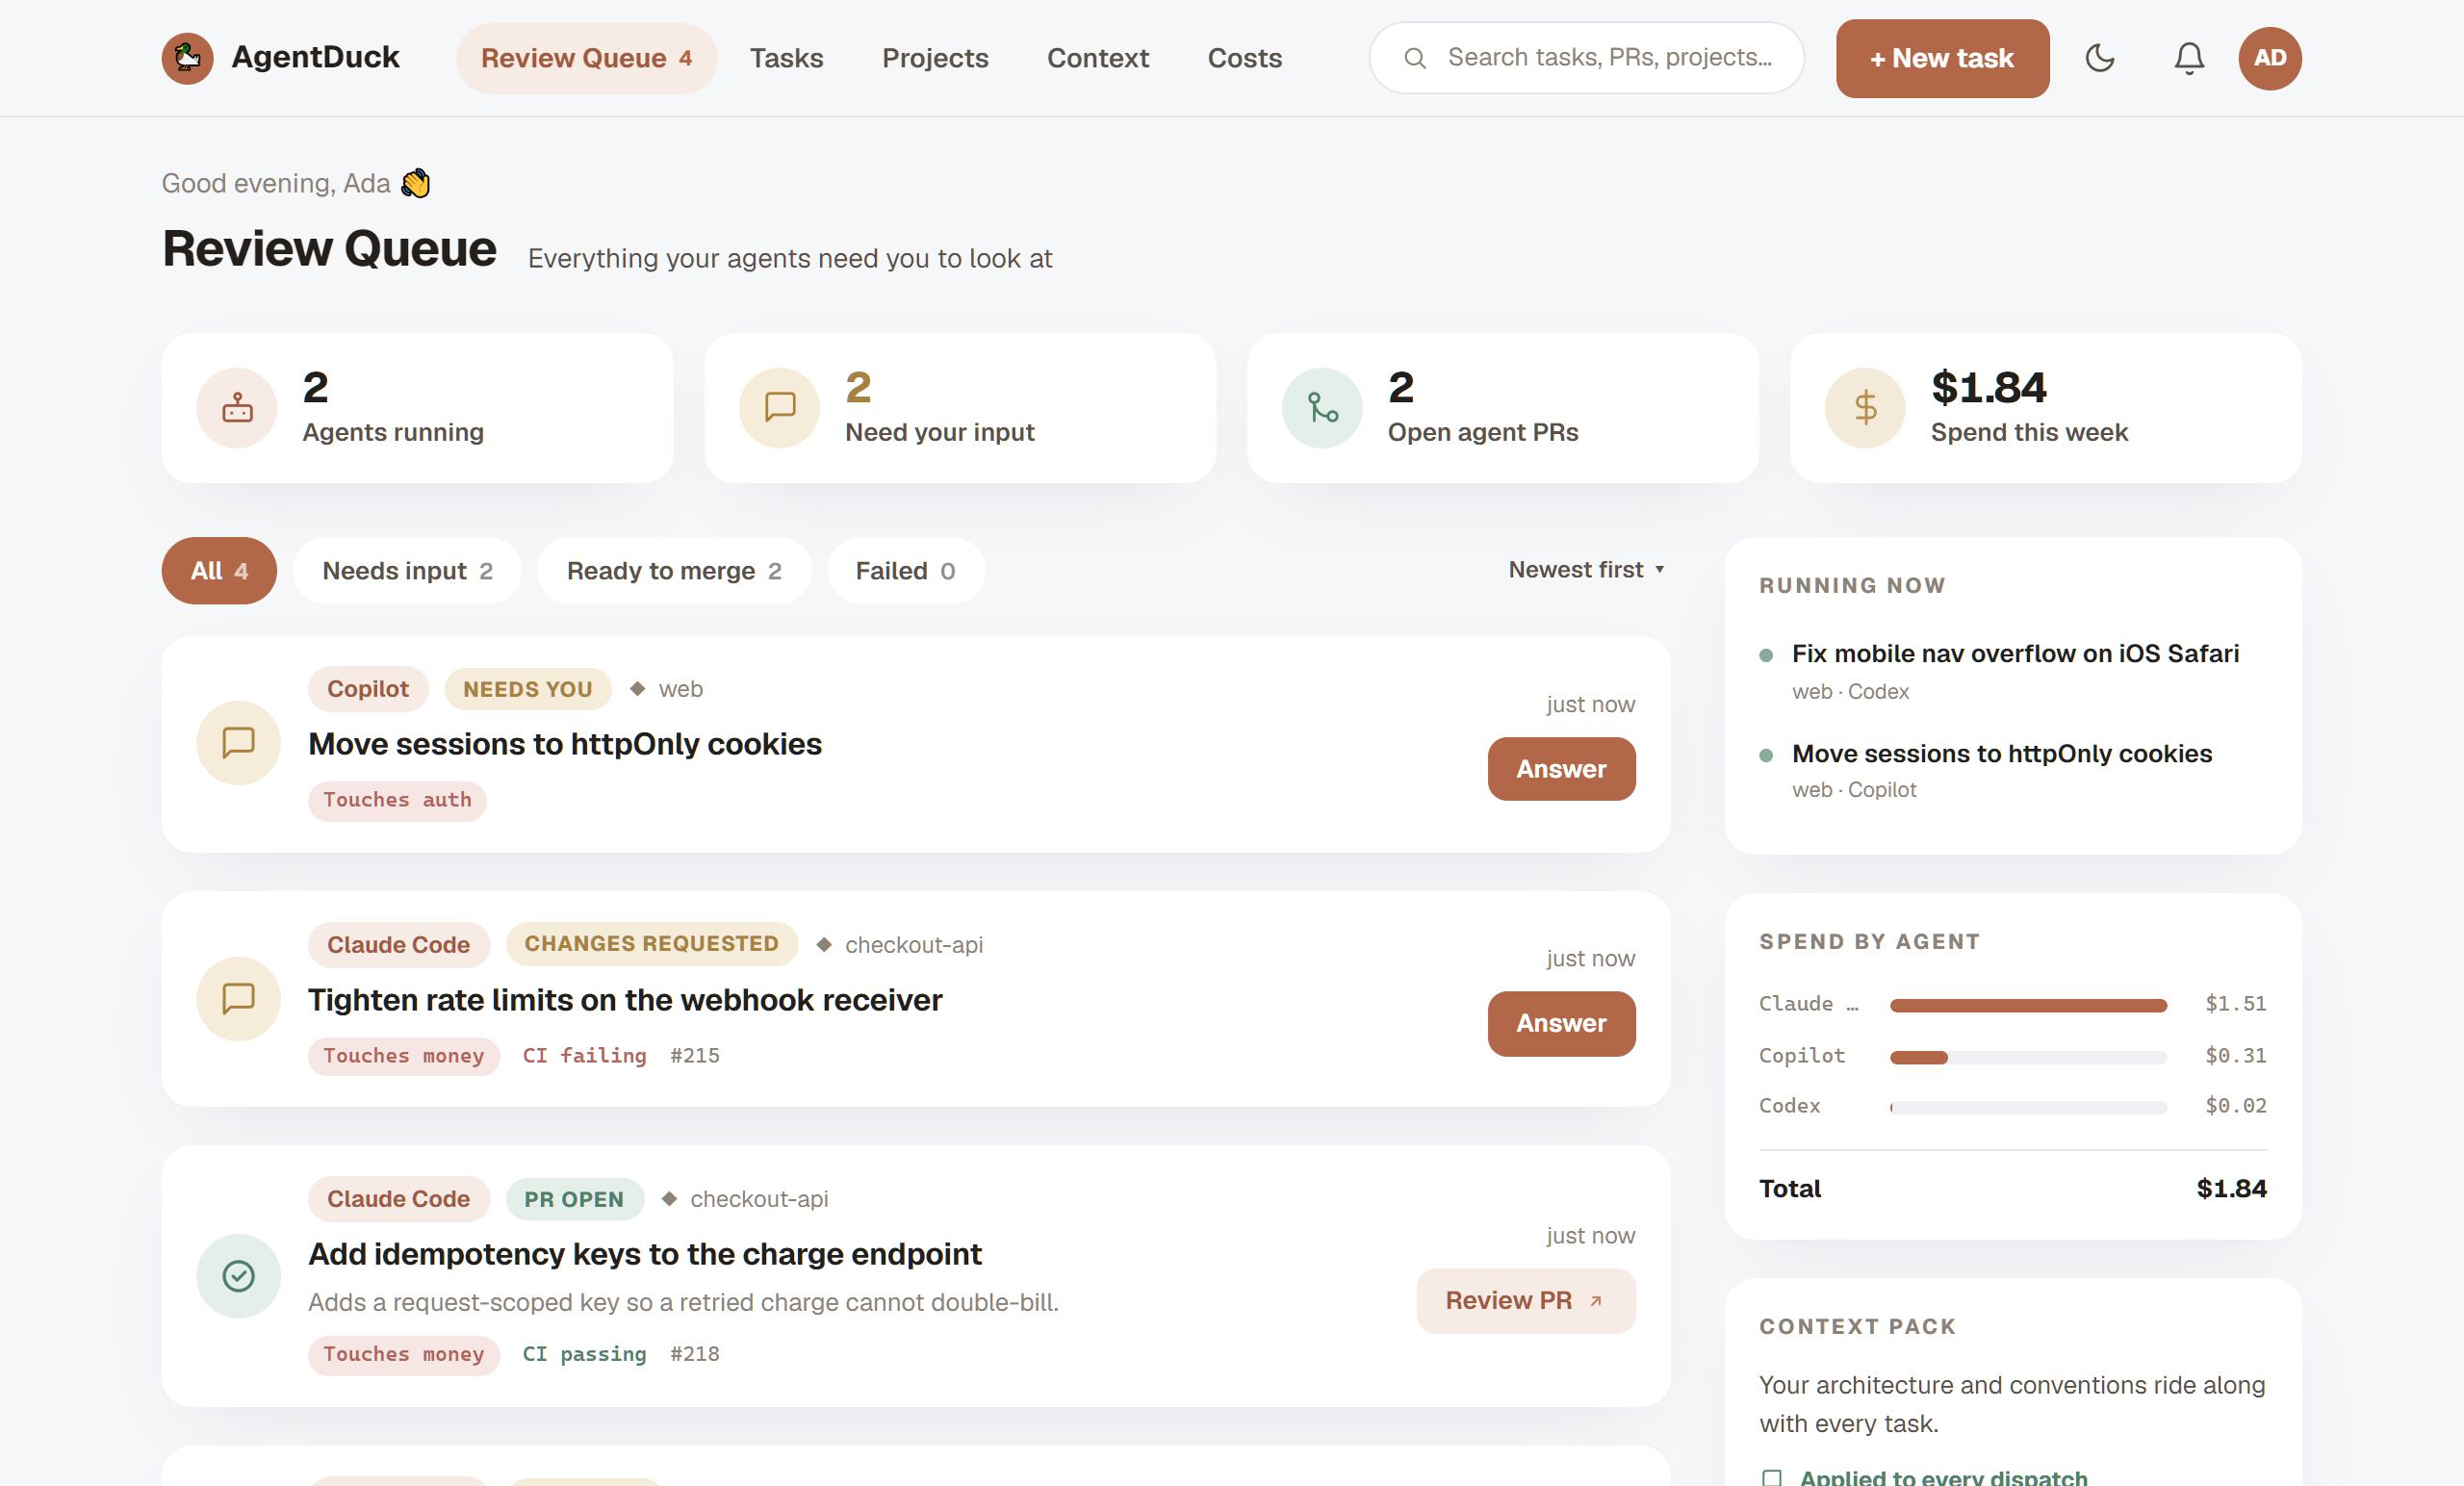Click the CHANGES REQUESTED status badge
Screen dimensions: 2464x1486
(651, 944)
